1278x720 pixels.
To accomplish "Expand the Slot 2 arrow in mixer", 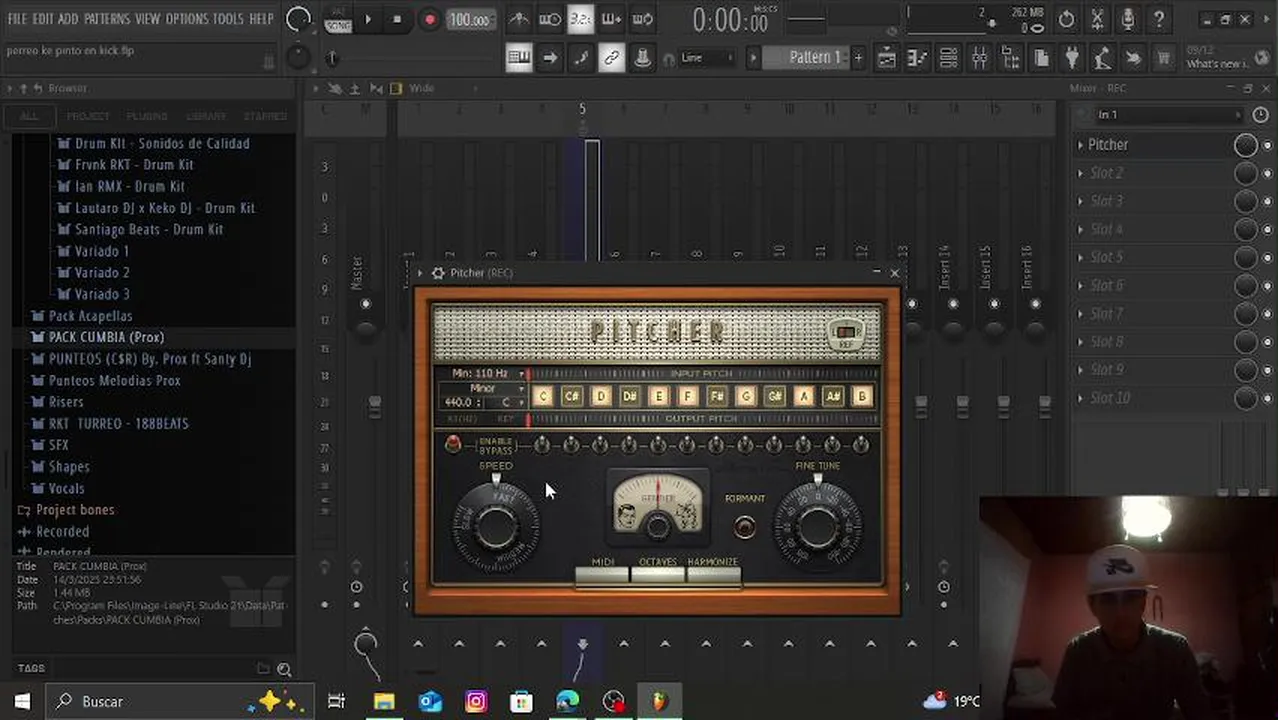I will [1080, 173].
